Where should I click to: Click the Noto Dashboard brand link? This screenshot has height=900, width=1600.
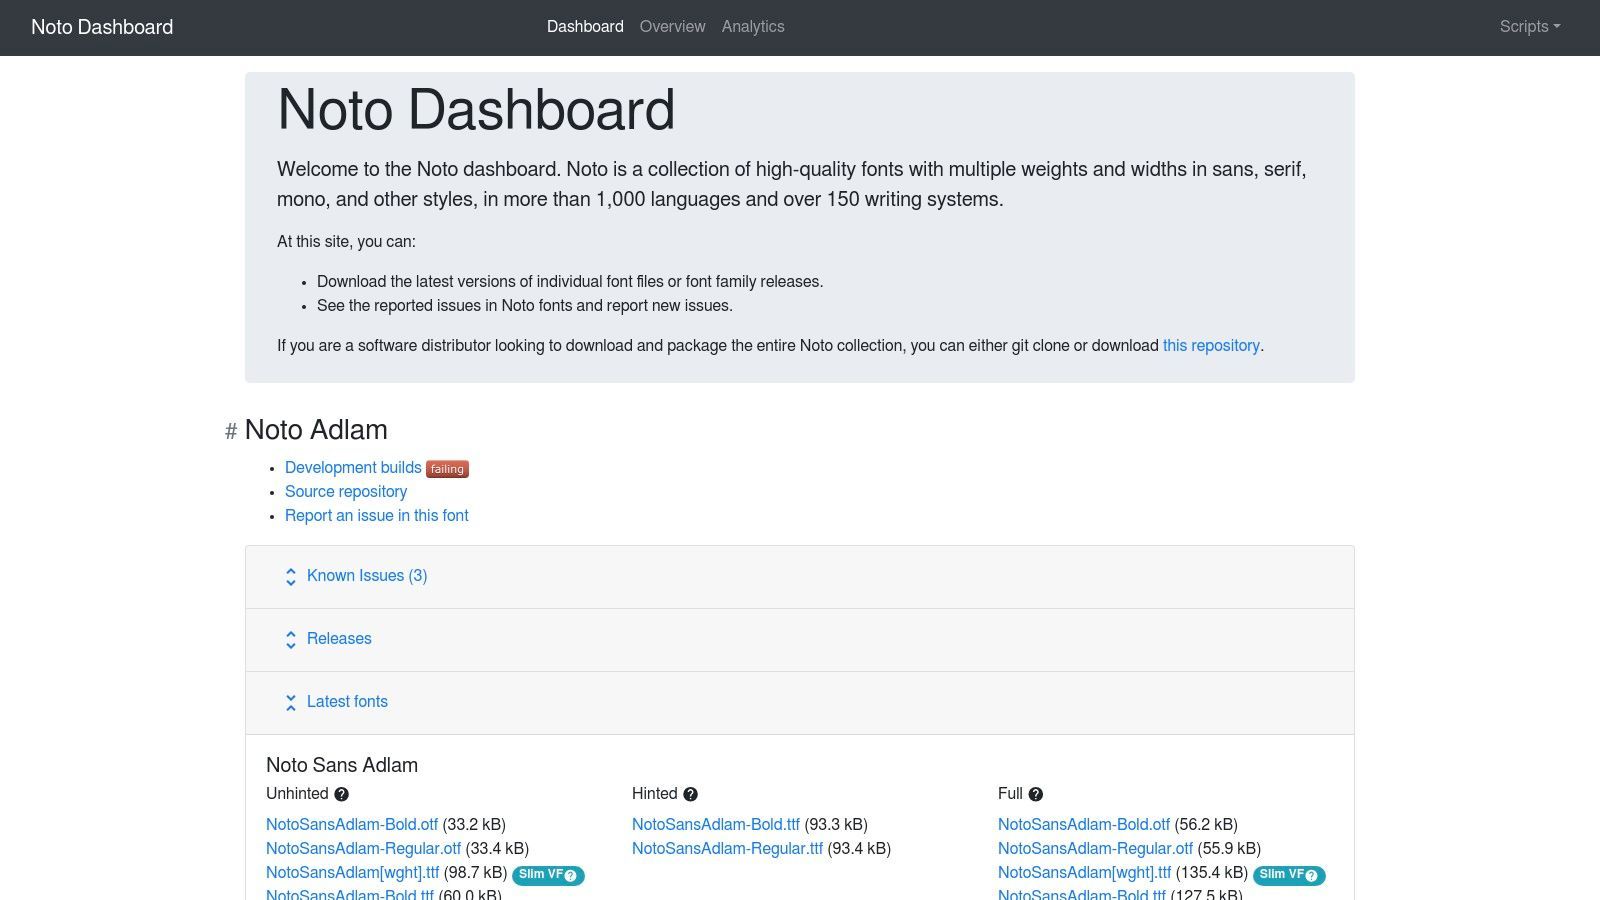pos(102,27)
